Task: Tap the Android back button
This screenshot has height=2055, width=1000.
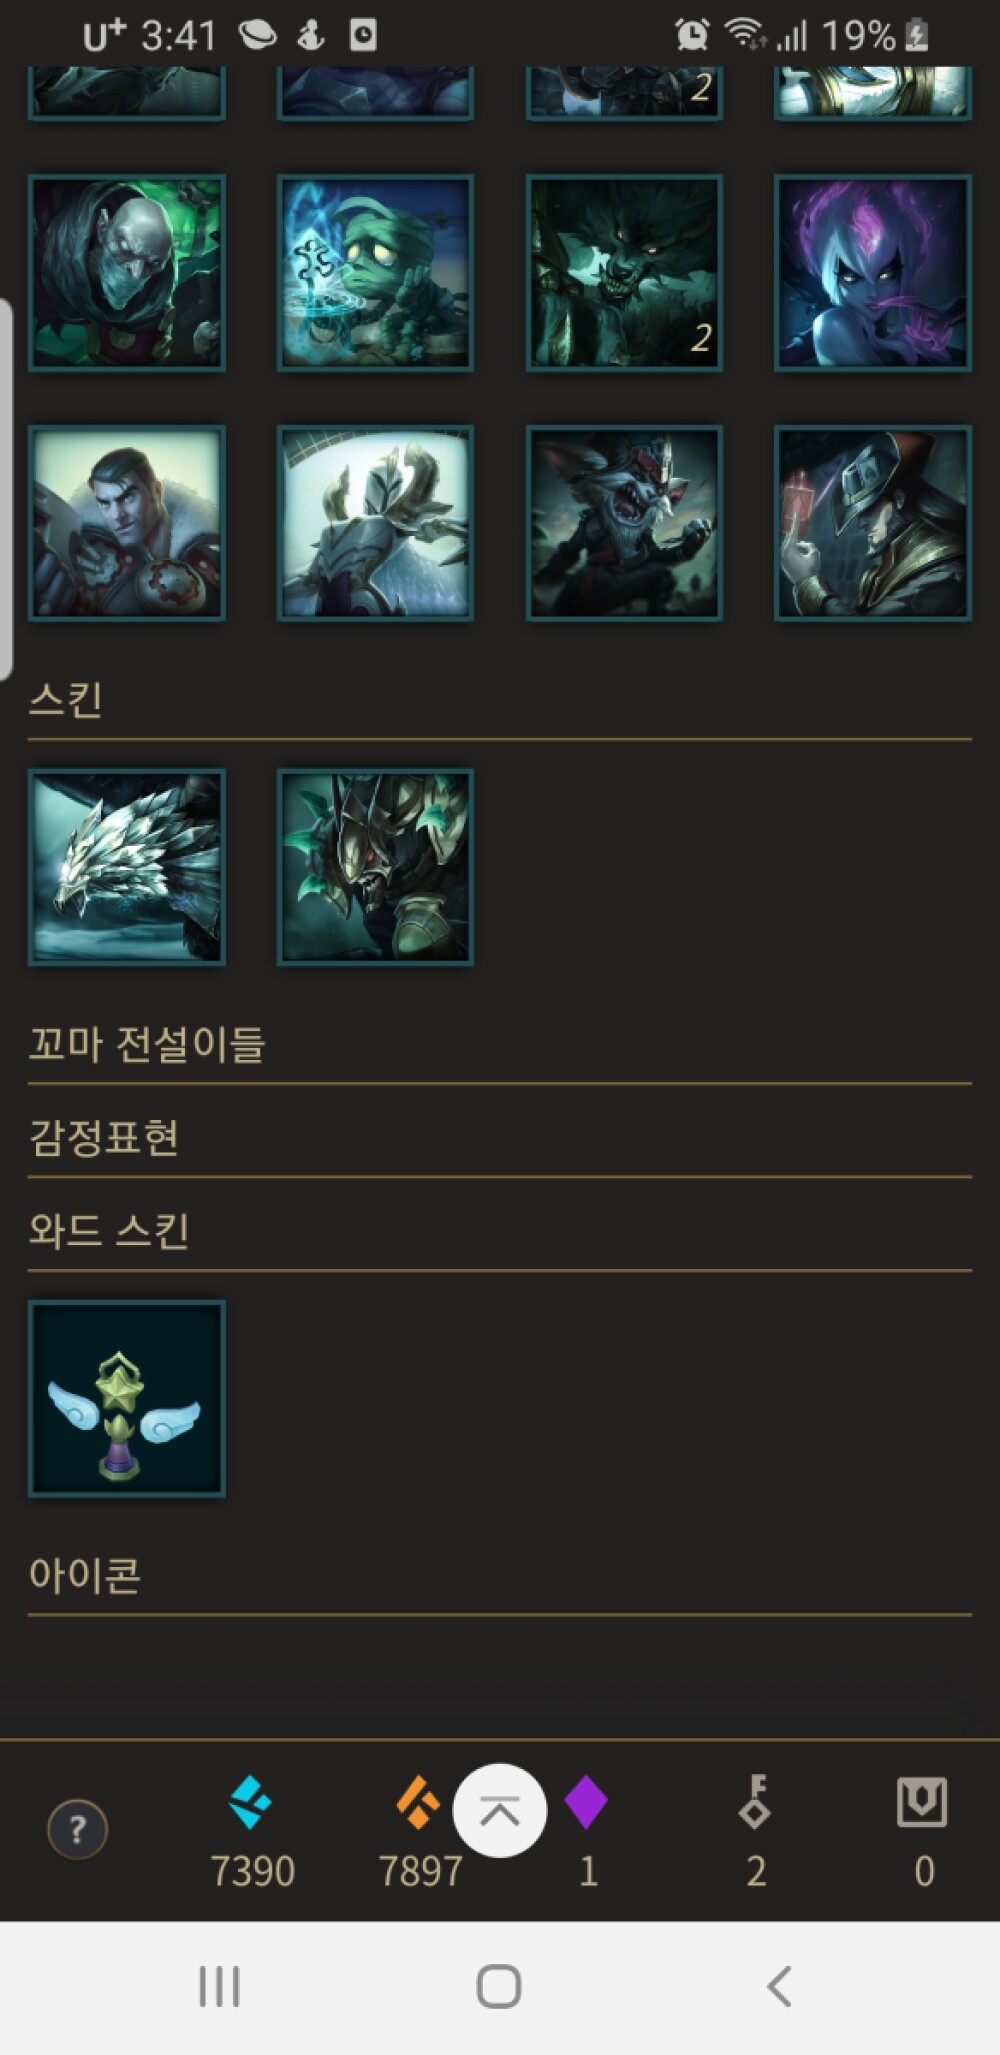Action: pos(779,1986)
